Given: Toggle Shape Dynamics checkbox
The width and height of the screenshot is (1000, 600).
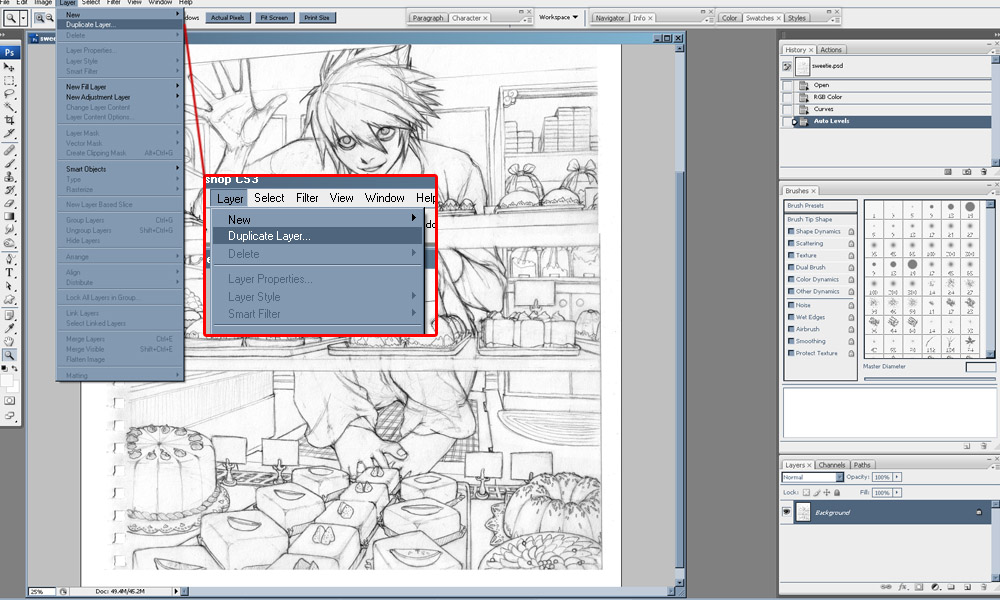Looking at the screenshot, I should click(791, 231).
